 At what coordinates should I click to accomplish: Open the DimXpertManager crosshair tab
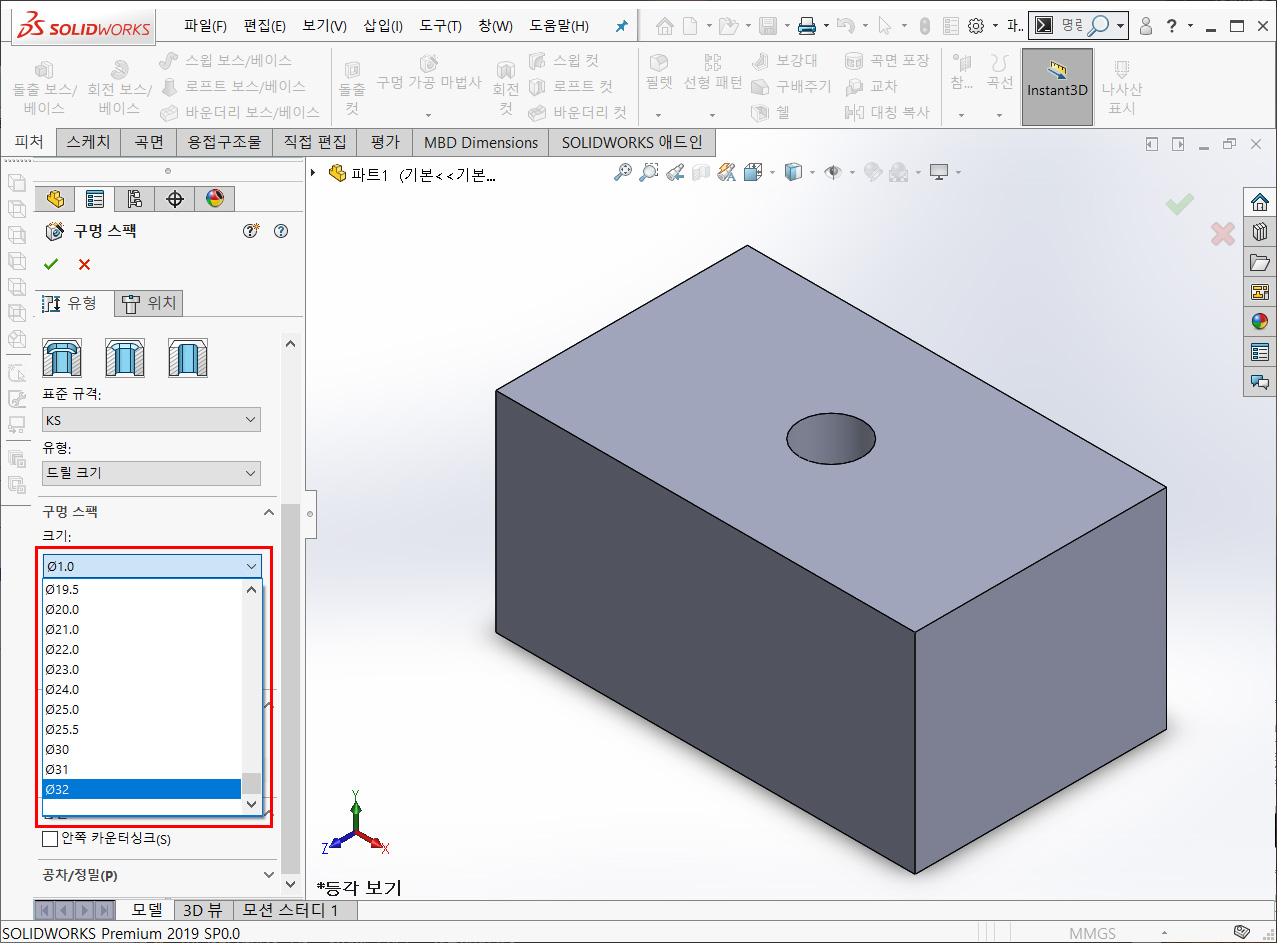click(x=175, y=198)
